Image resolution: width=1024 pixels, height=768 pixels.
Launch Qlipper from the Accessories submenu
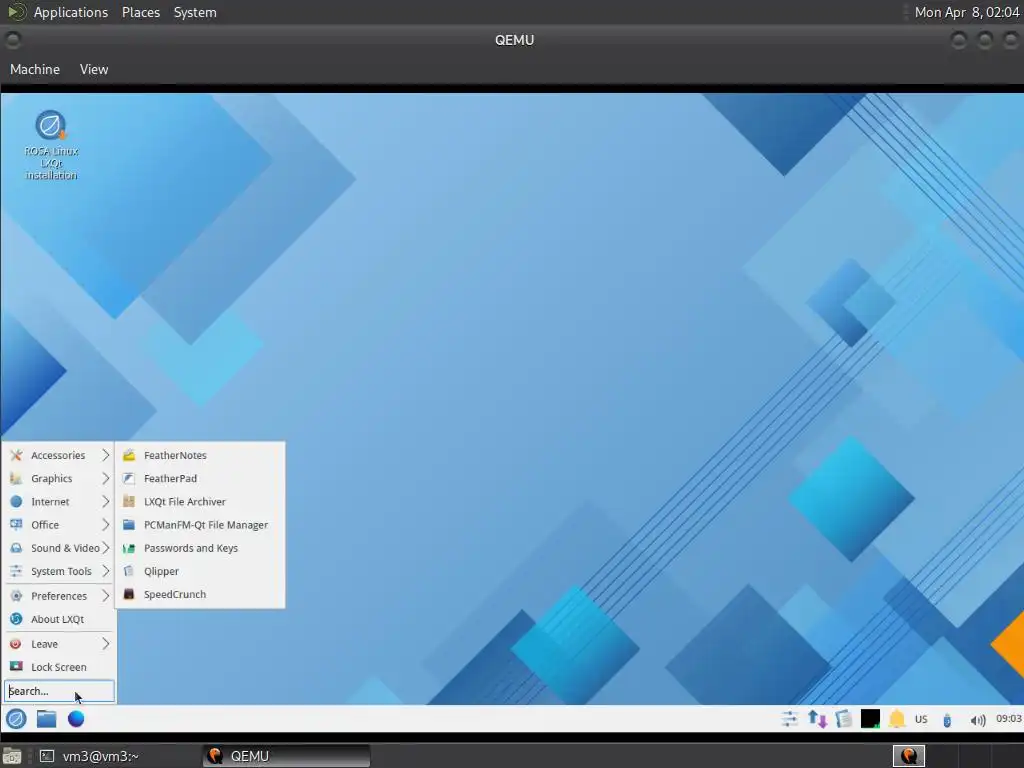[200, 571]
